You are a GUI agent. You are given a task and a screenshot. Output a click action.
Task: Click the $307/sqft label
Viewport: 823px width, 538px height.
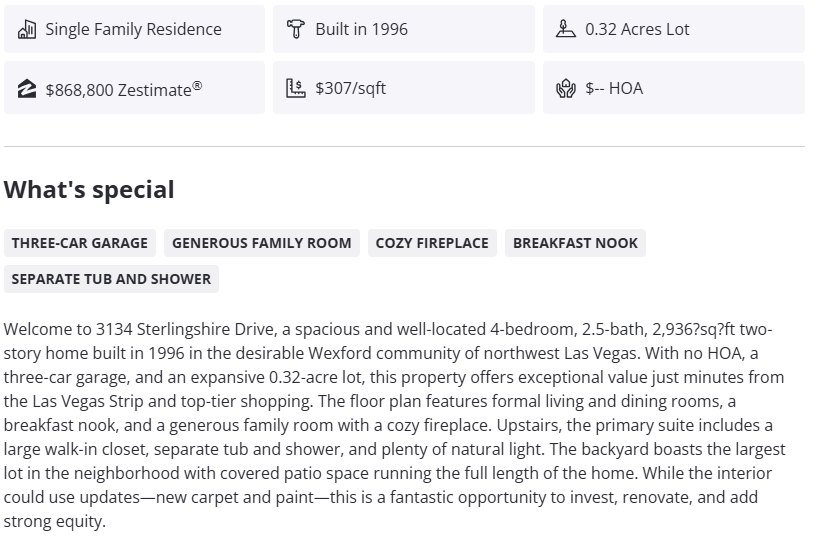350,88
